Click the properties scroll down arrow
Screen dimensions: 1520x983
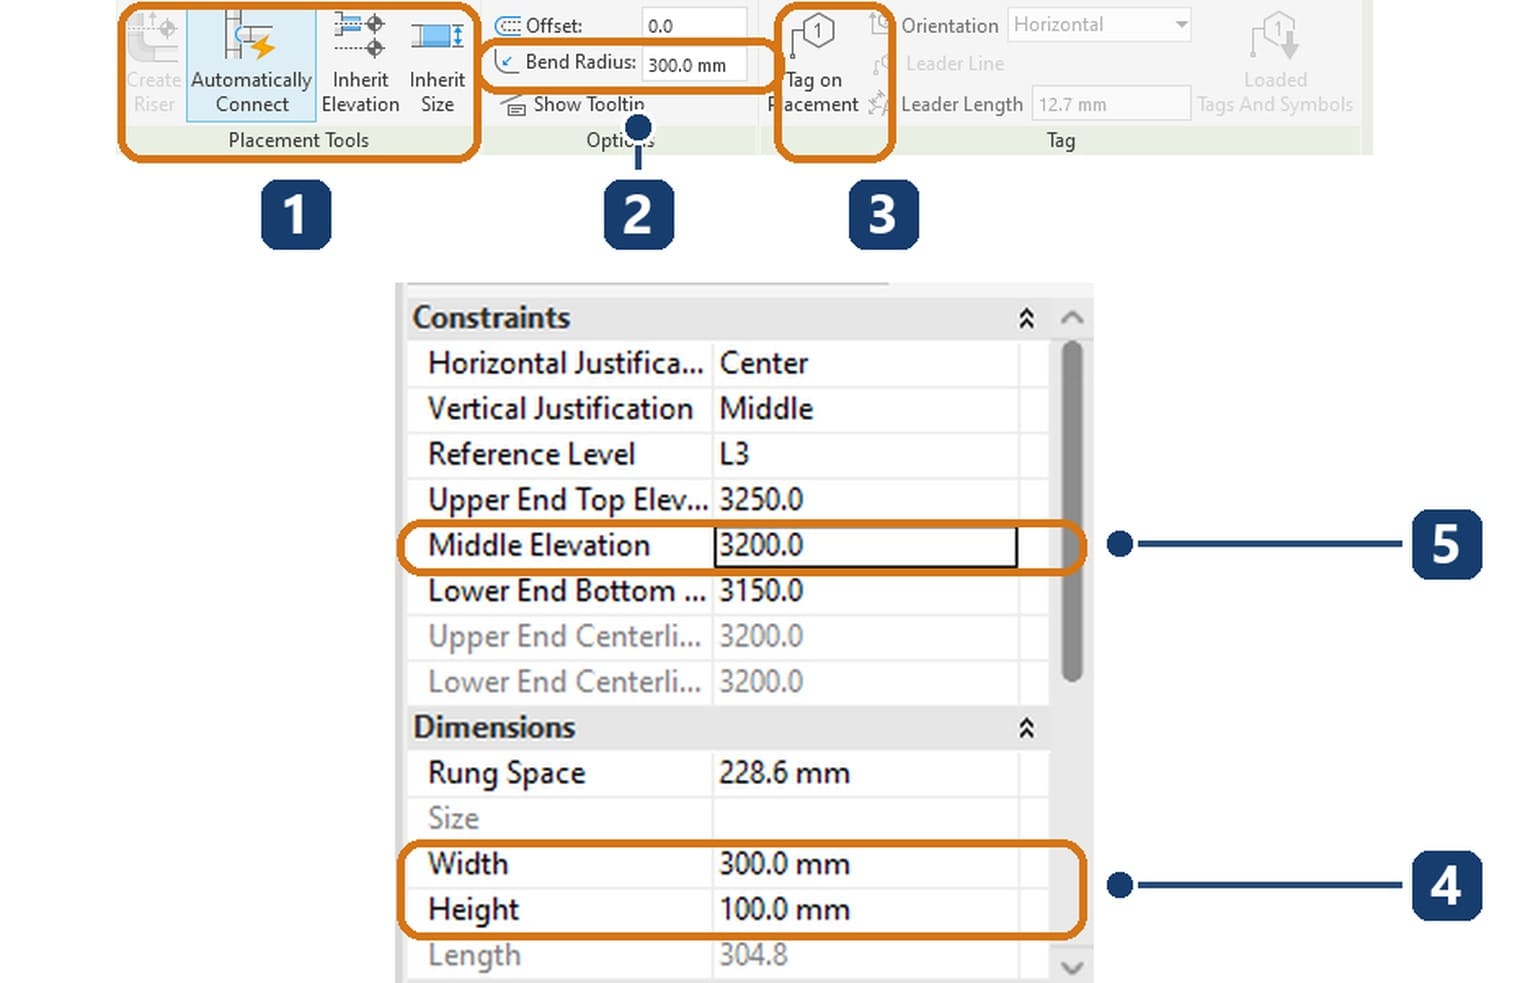pyautogui.click(x=1072, y=967)
